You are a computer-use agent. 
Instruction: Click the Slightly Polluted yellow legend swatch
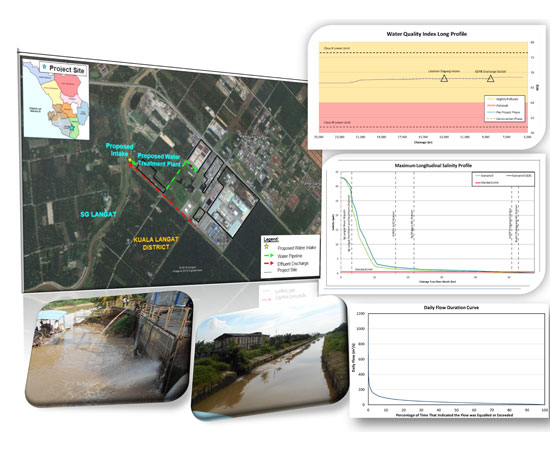pos(490,99)
